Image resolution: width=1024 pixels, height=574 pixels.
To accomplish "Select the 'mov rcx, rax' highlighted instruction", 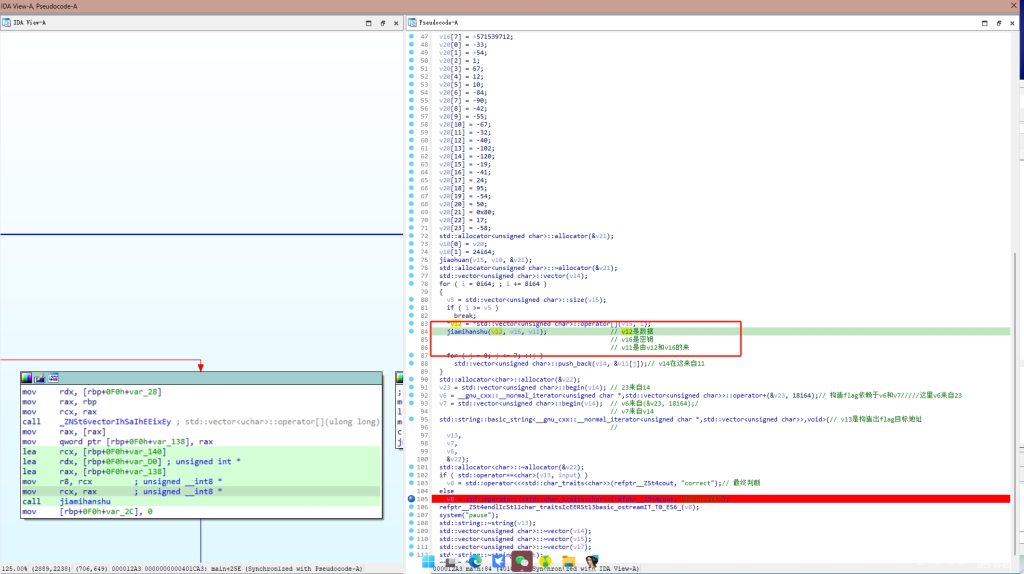I will click(x=201, y=492).
